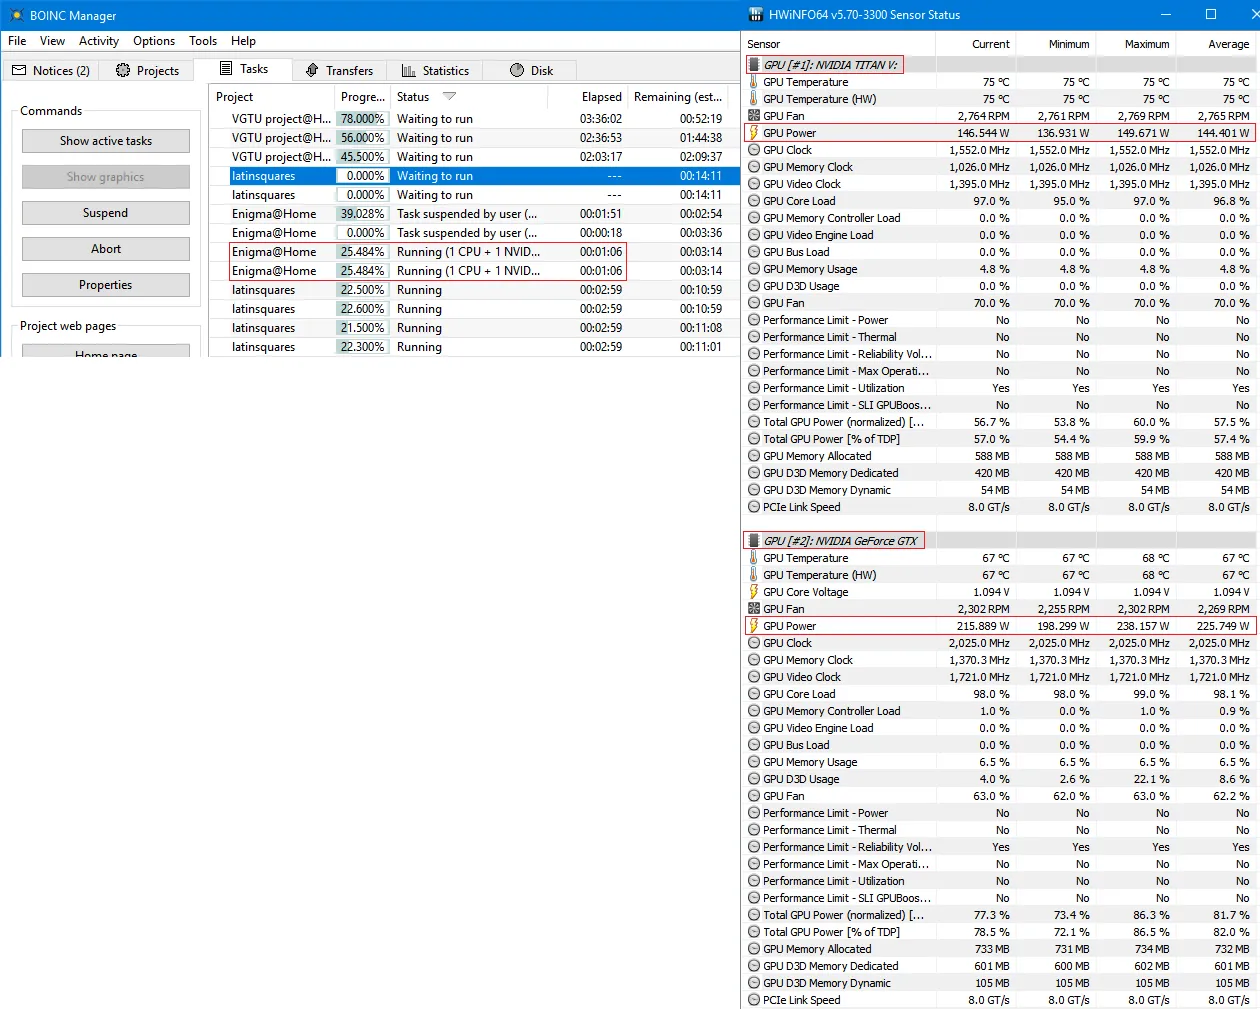Click the Progress column header

pyautogui.click(x=362, y=97)
